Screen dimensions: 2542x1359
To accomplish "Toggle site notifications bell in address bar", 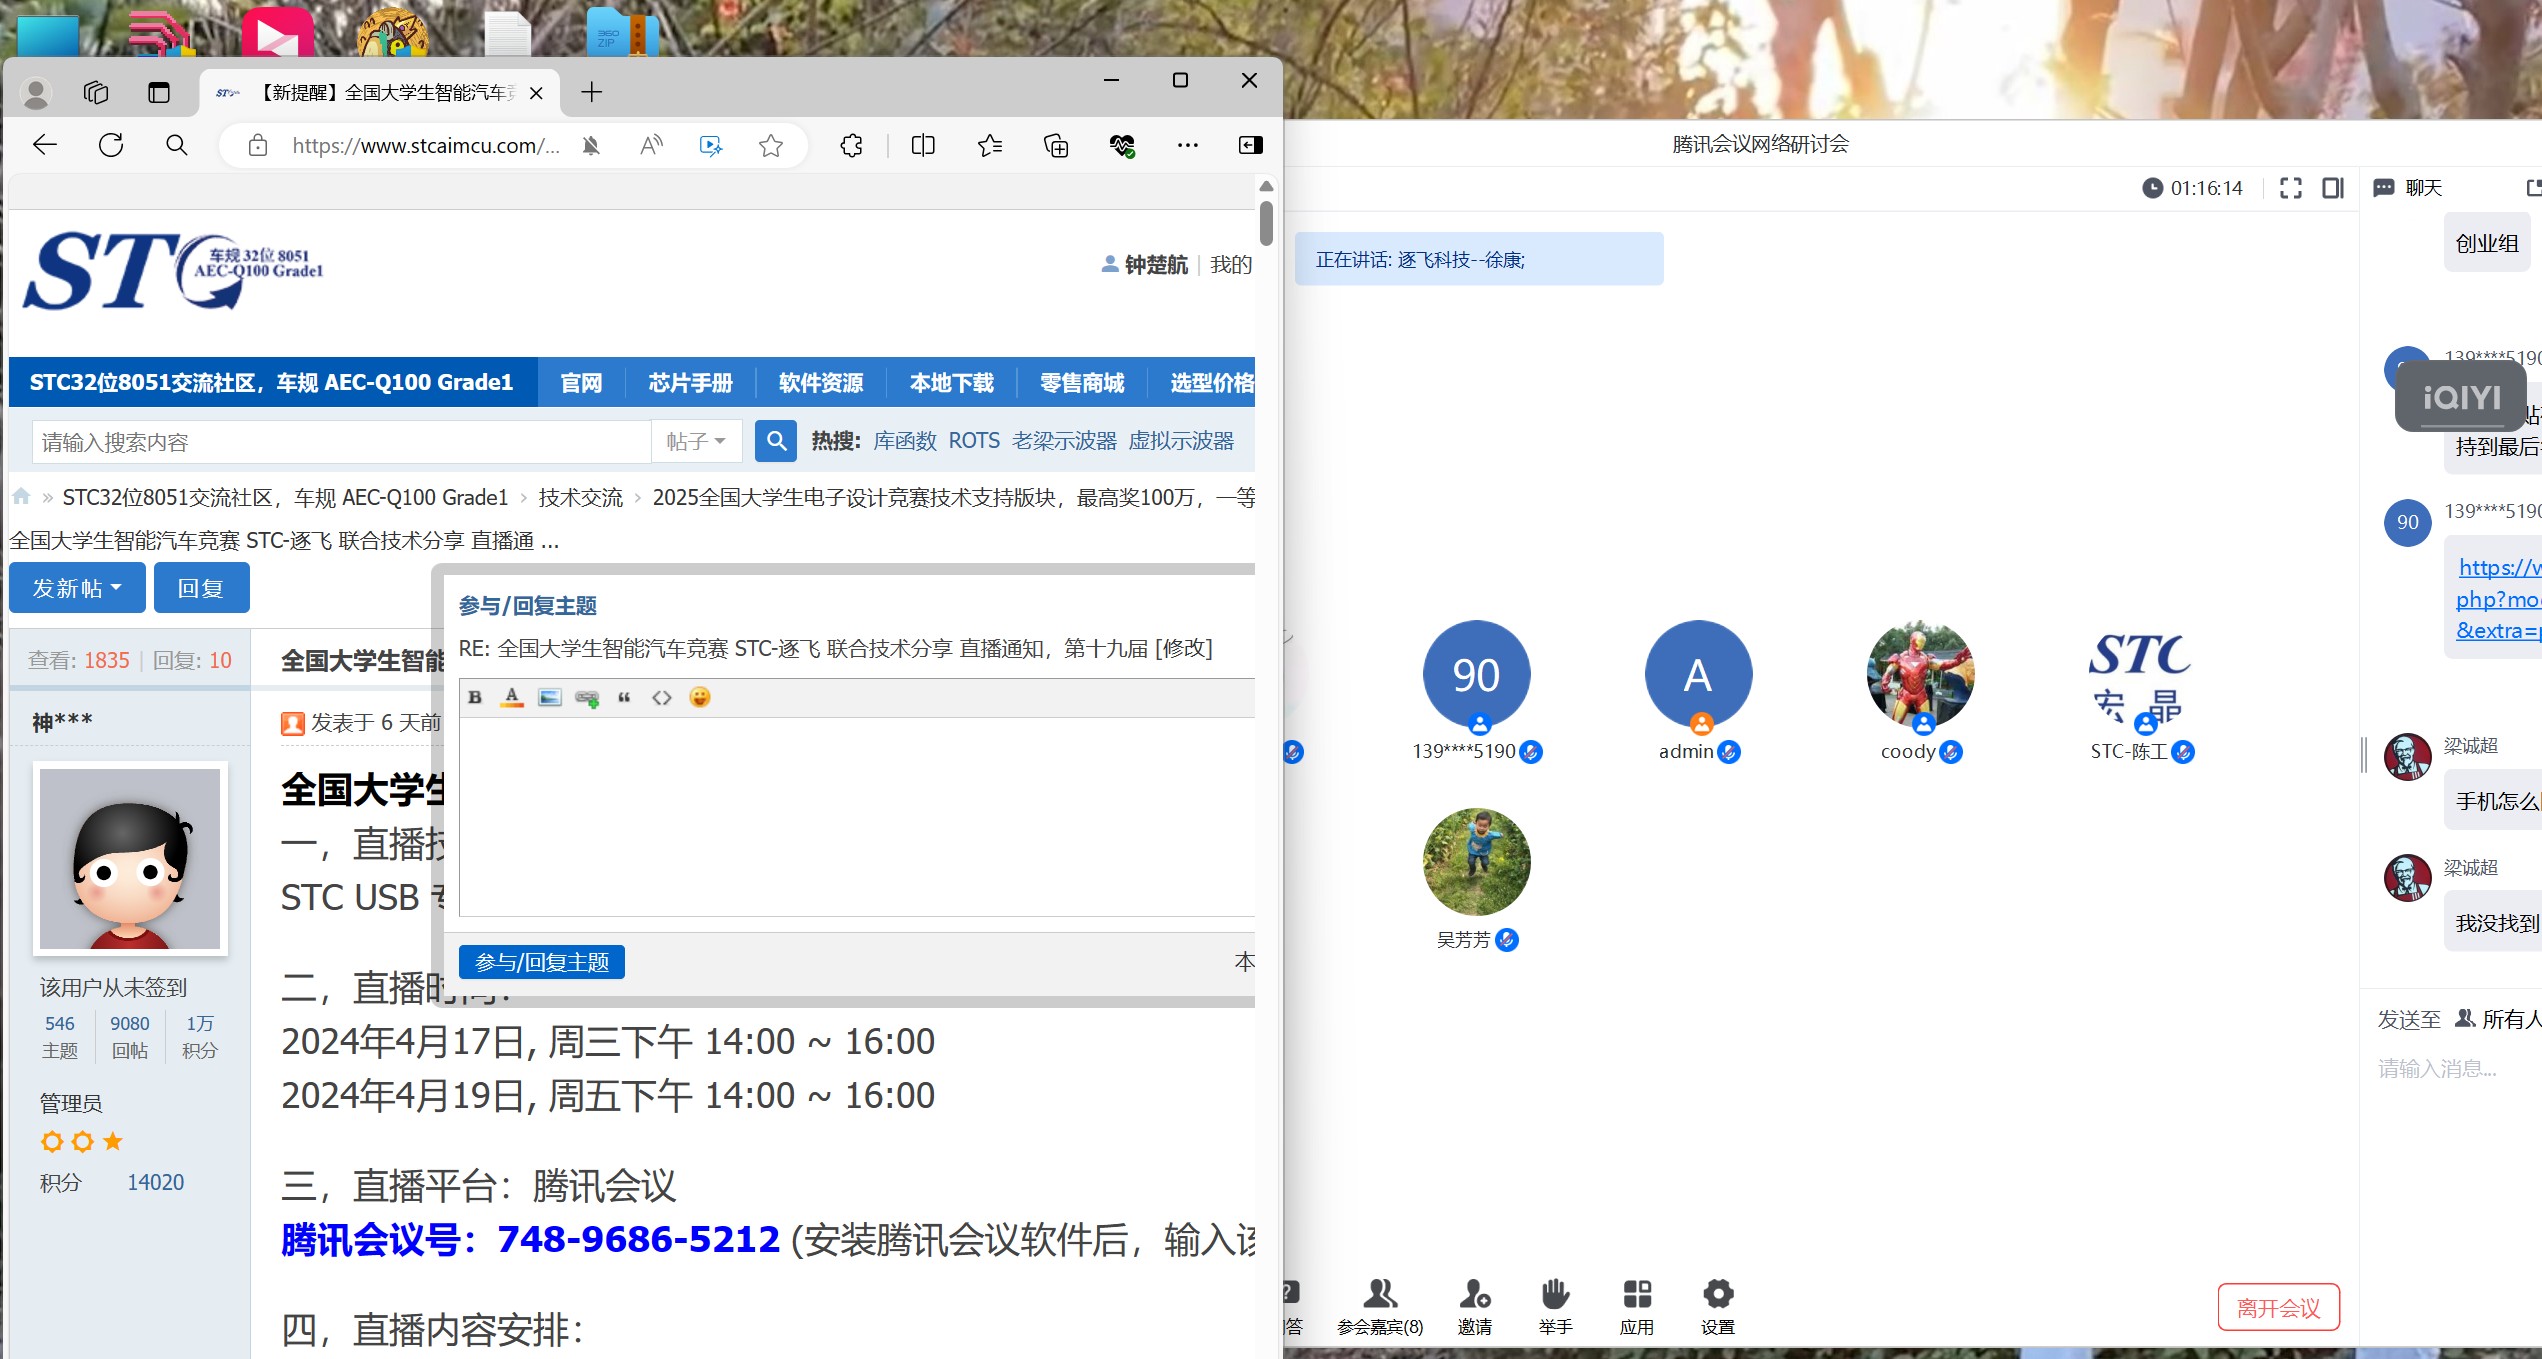I will [x=591, y=146].
